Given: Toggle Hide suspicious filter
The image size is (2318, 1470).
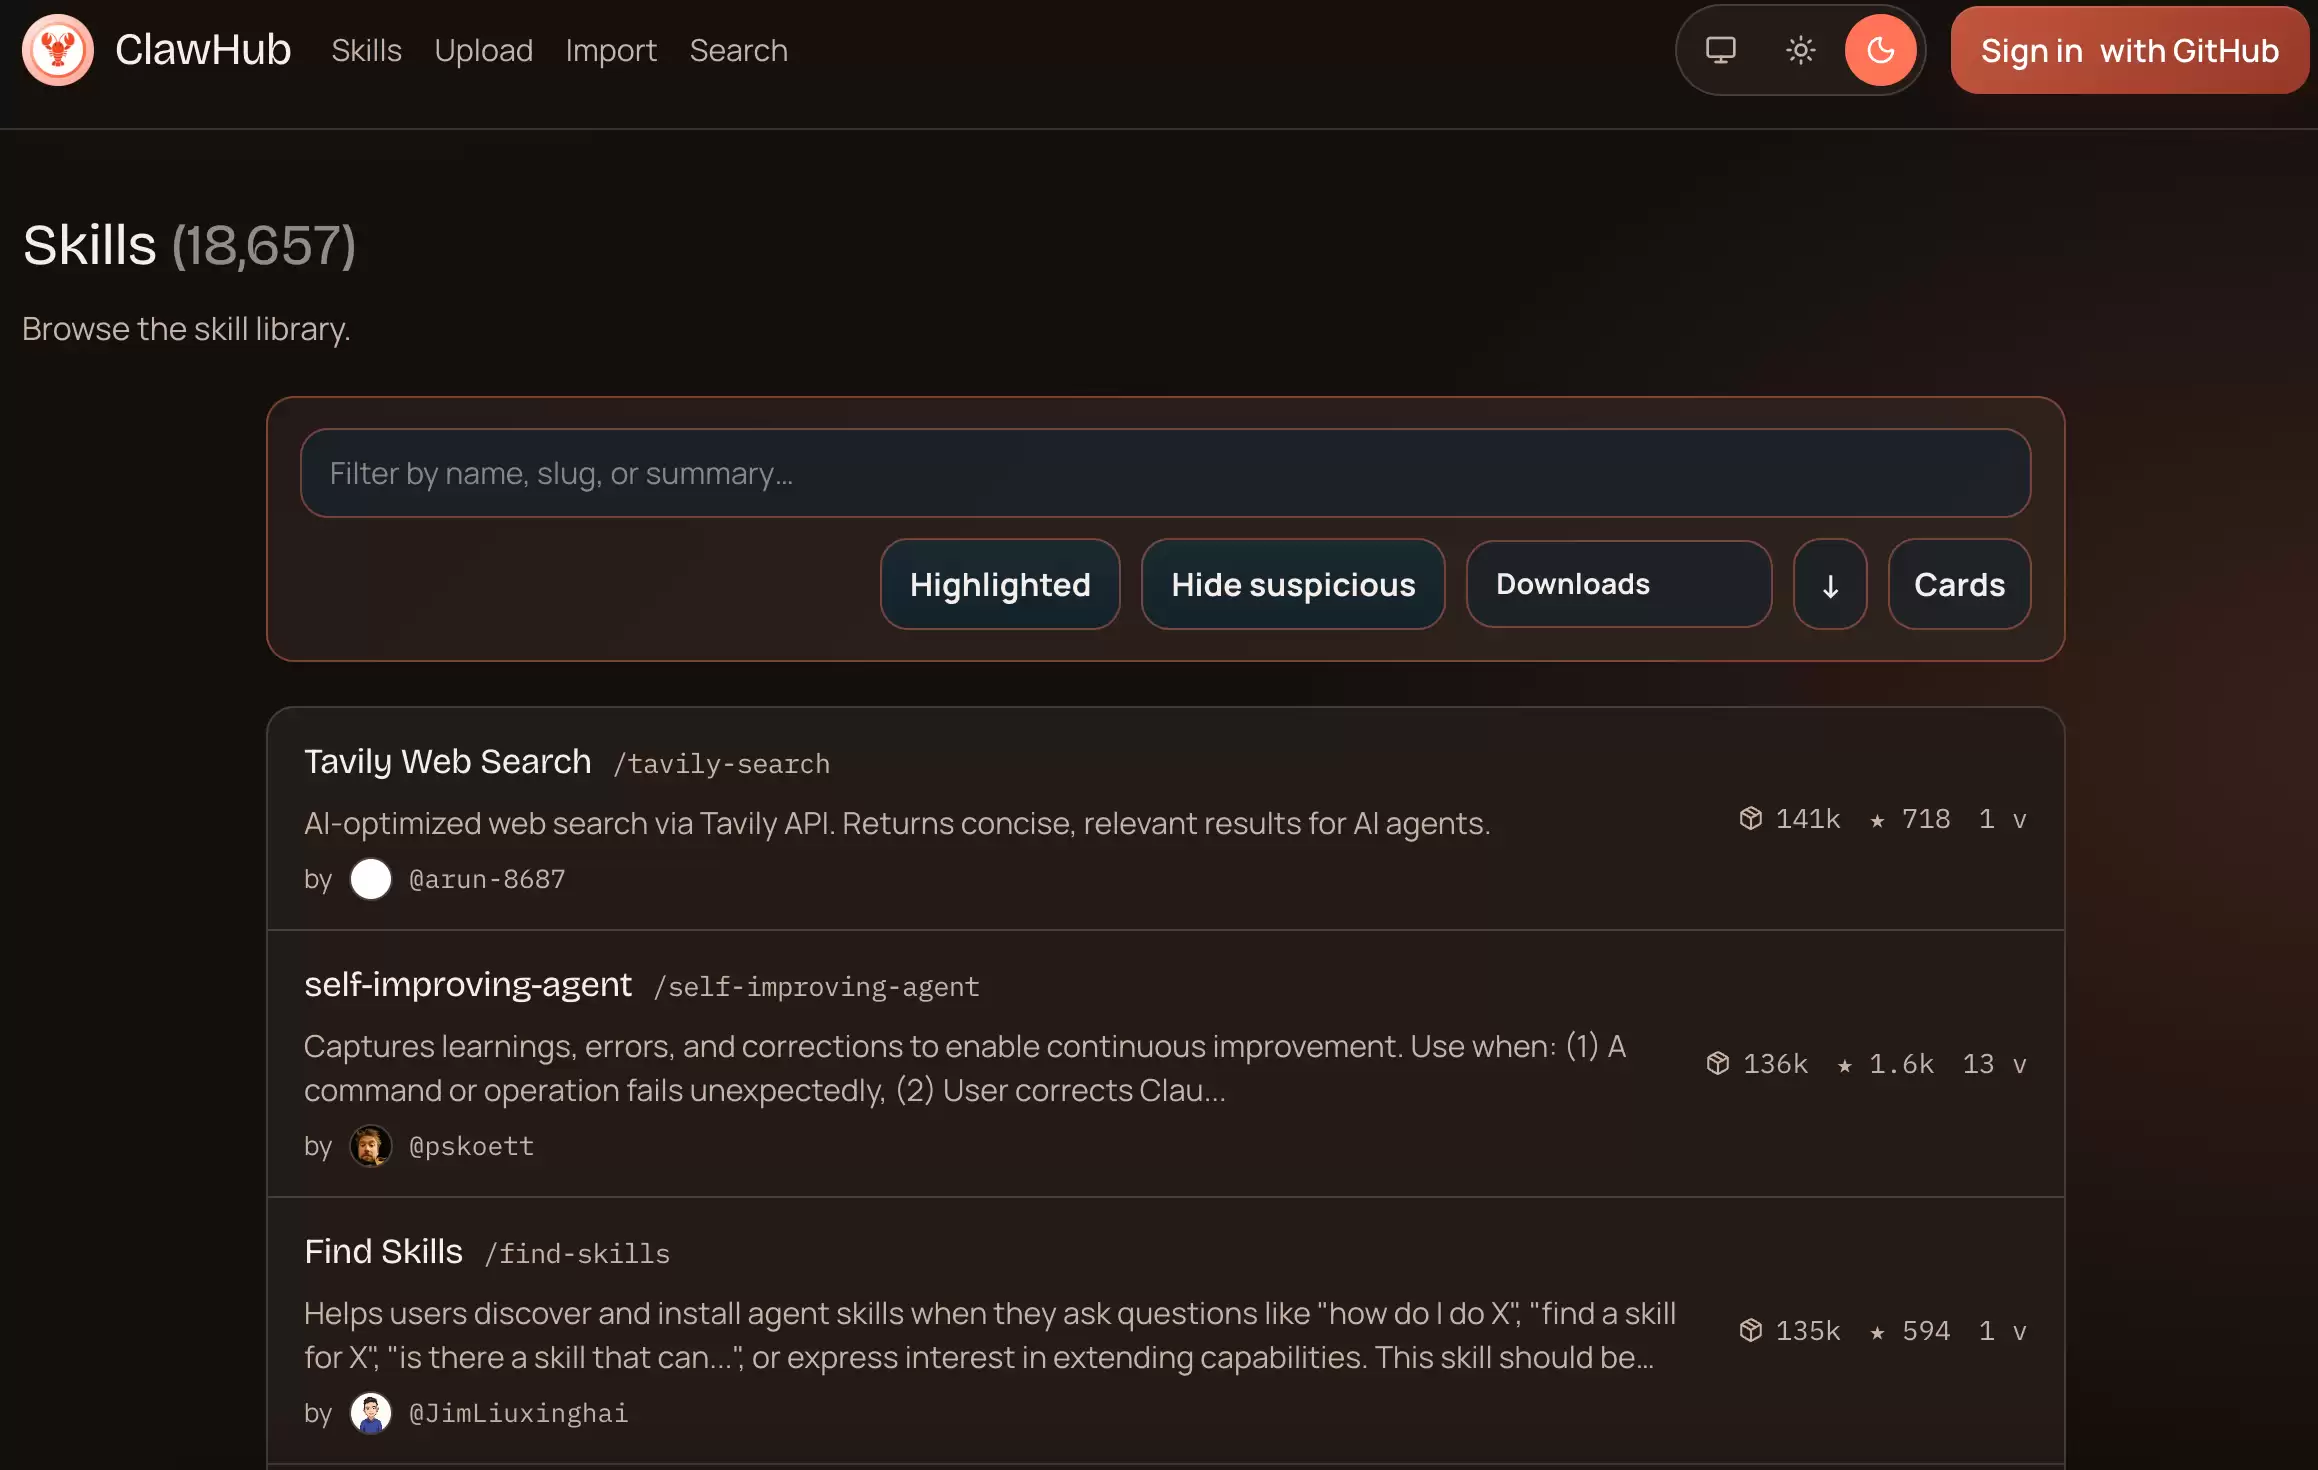Looking at the screenshot, I should point(1293,585).
